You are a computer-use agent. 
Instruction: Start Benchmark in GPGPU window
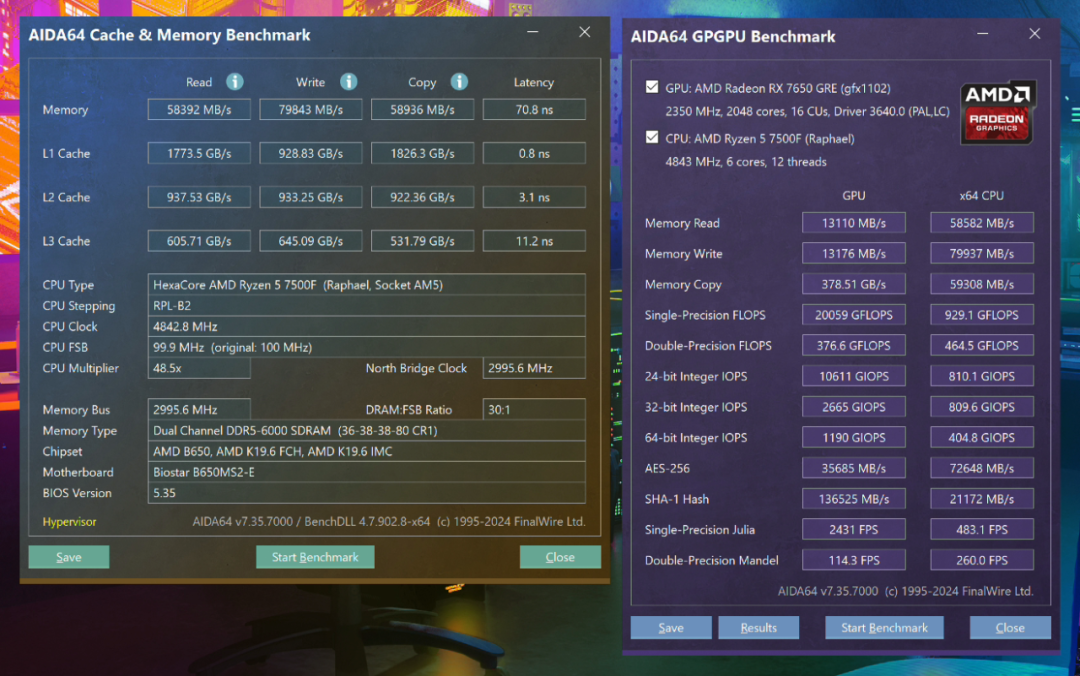[x=884, y=628]
